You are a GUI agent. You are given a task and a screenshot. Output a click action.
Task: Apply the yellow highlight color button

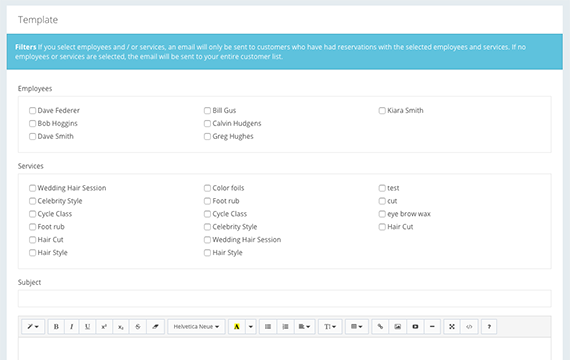(237, 327)
